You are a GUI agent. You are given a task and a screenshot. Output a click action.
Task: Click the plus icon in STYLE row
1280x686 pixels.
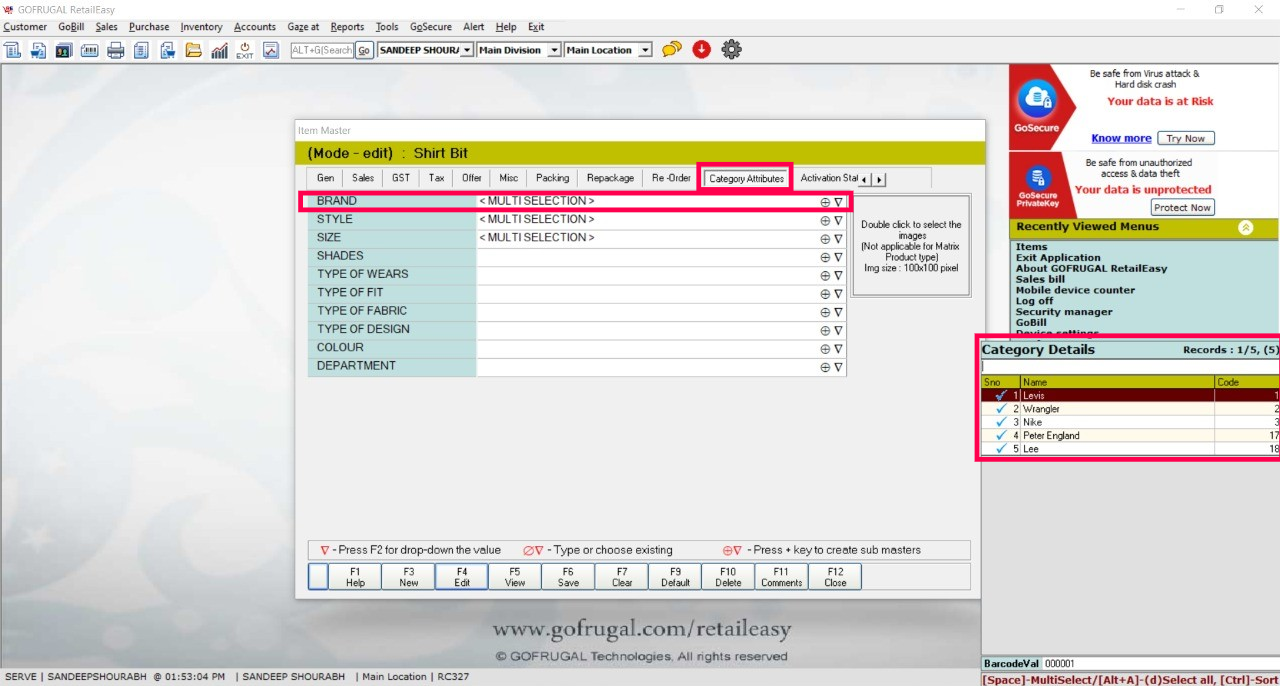(825, 220)
